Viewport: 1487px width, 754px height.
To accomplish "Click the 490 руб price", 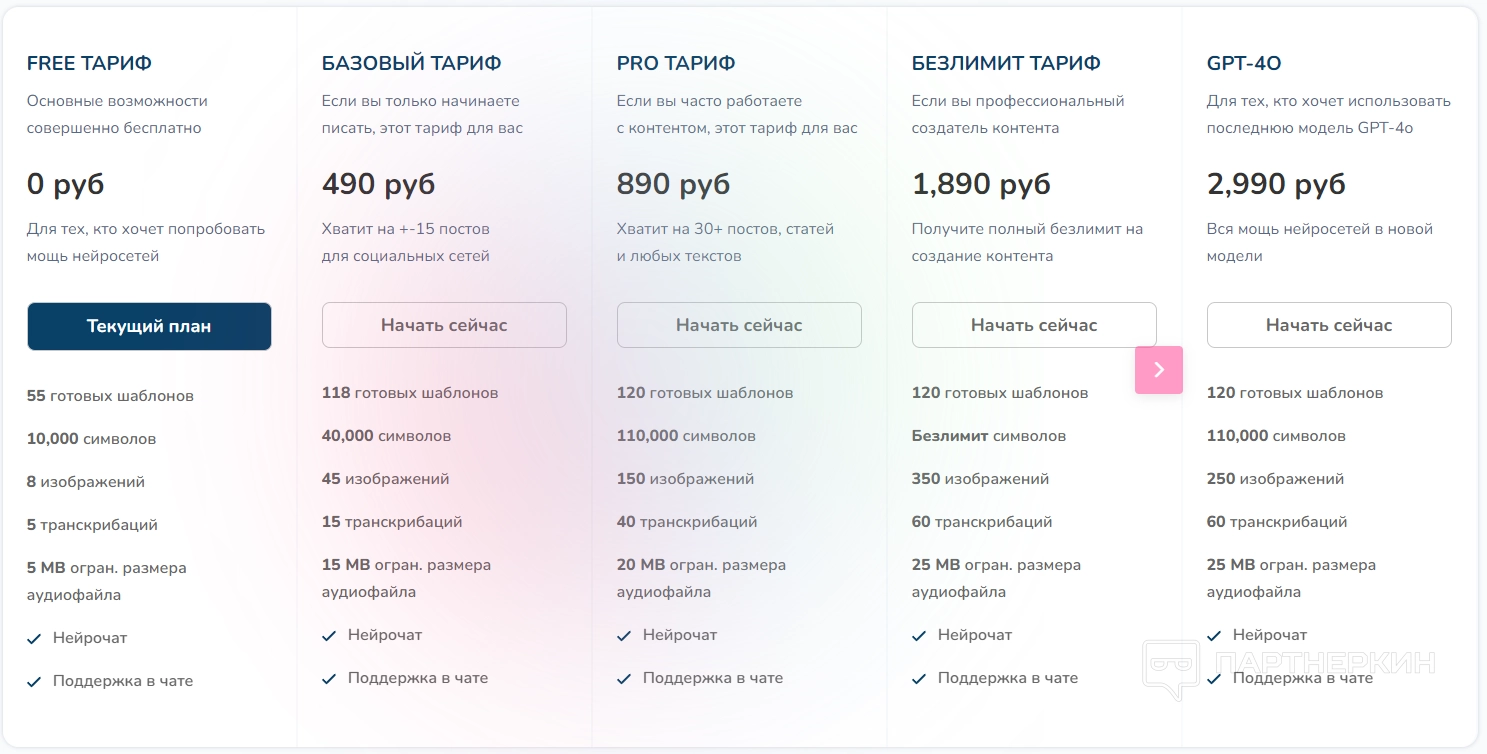I will 378,184.
